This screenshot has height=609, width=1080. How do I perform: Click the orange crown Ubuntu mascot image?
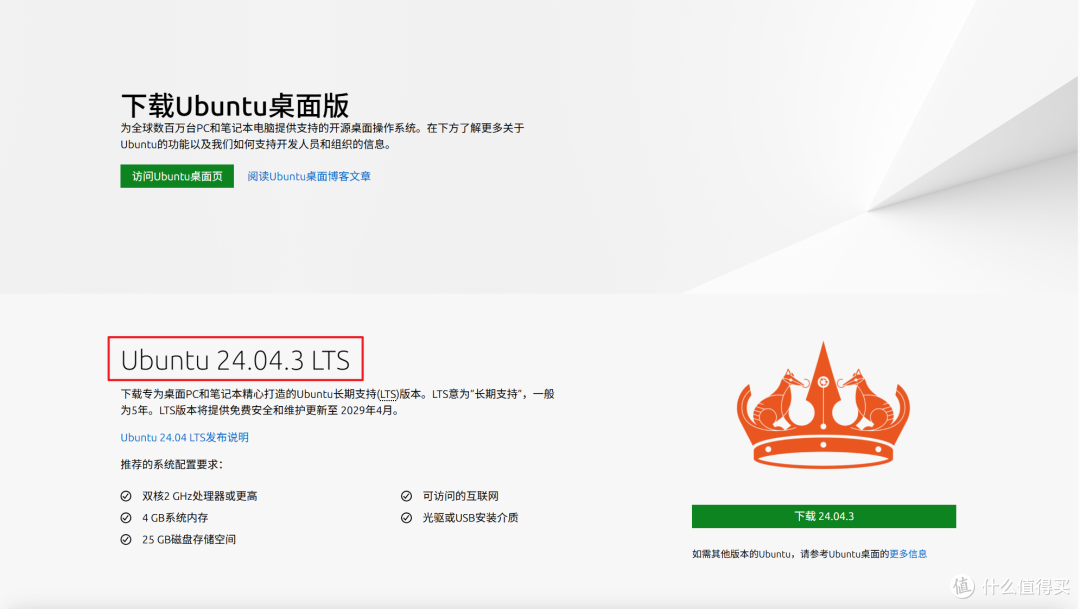tap(823, 406)
